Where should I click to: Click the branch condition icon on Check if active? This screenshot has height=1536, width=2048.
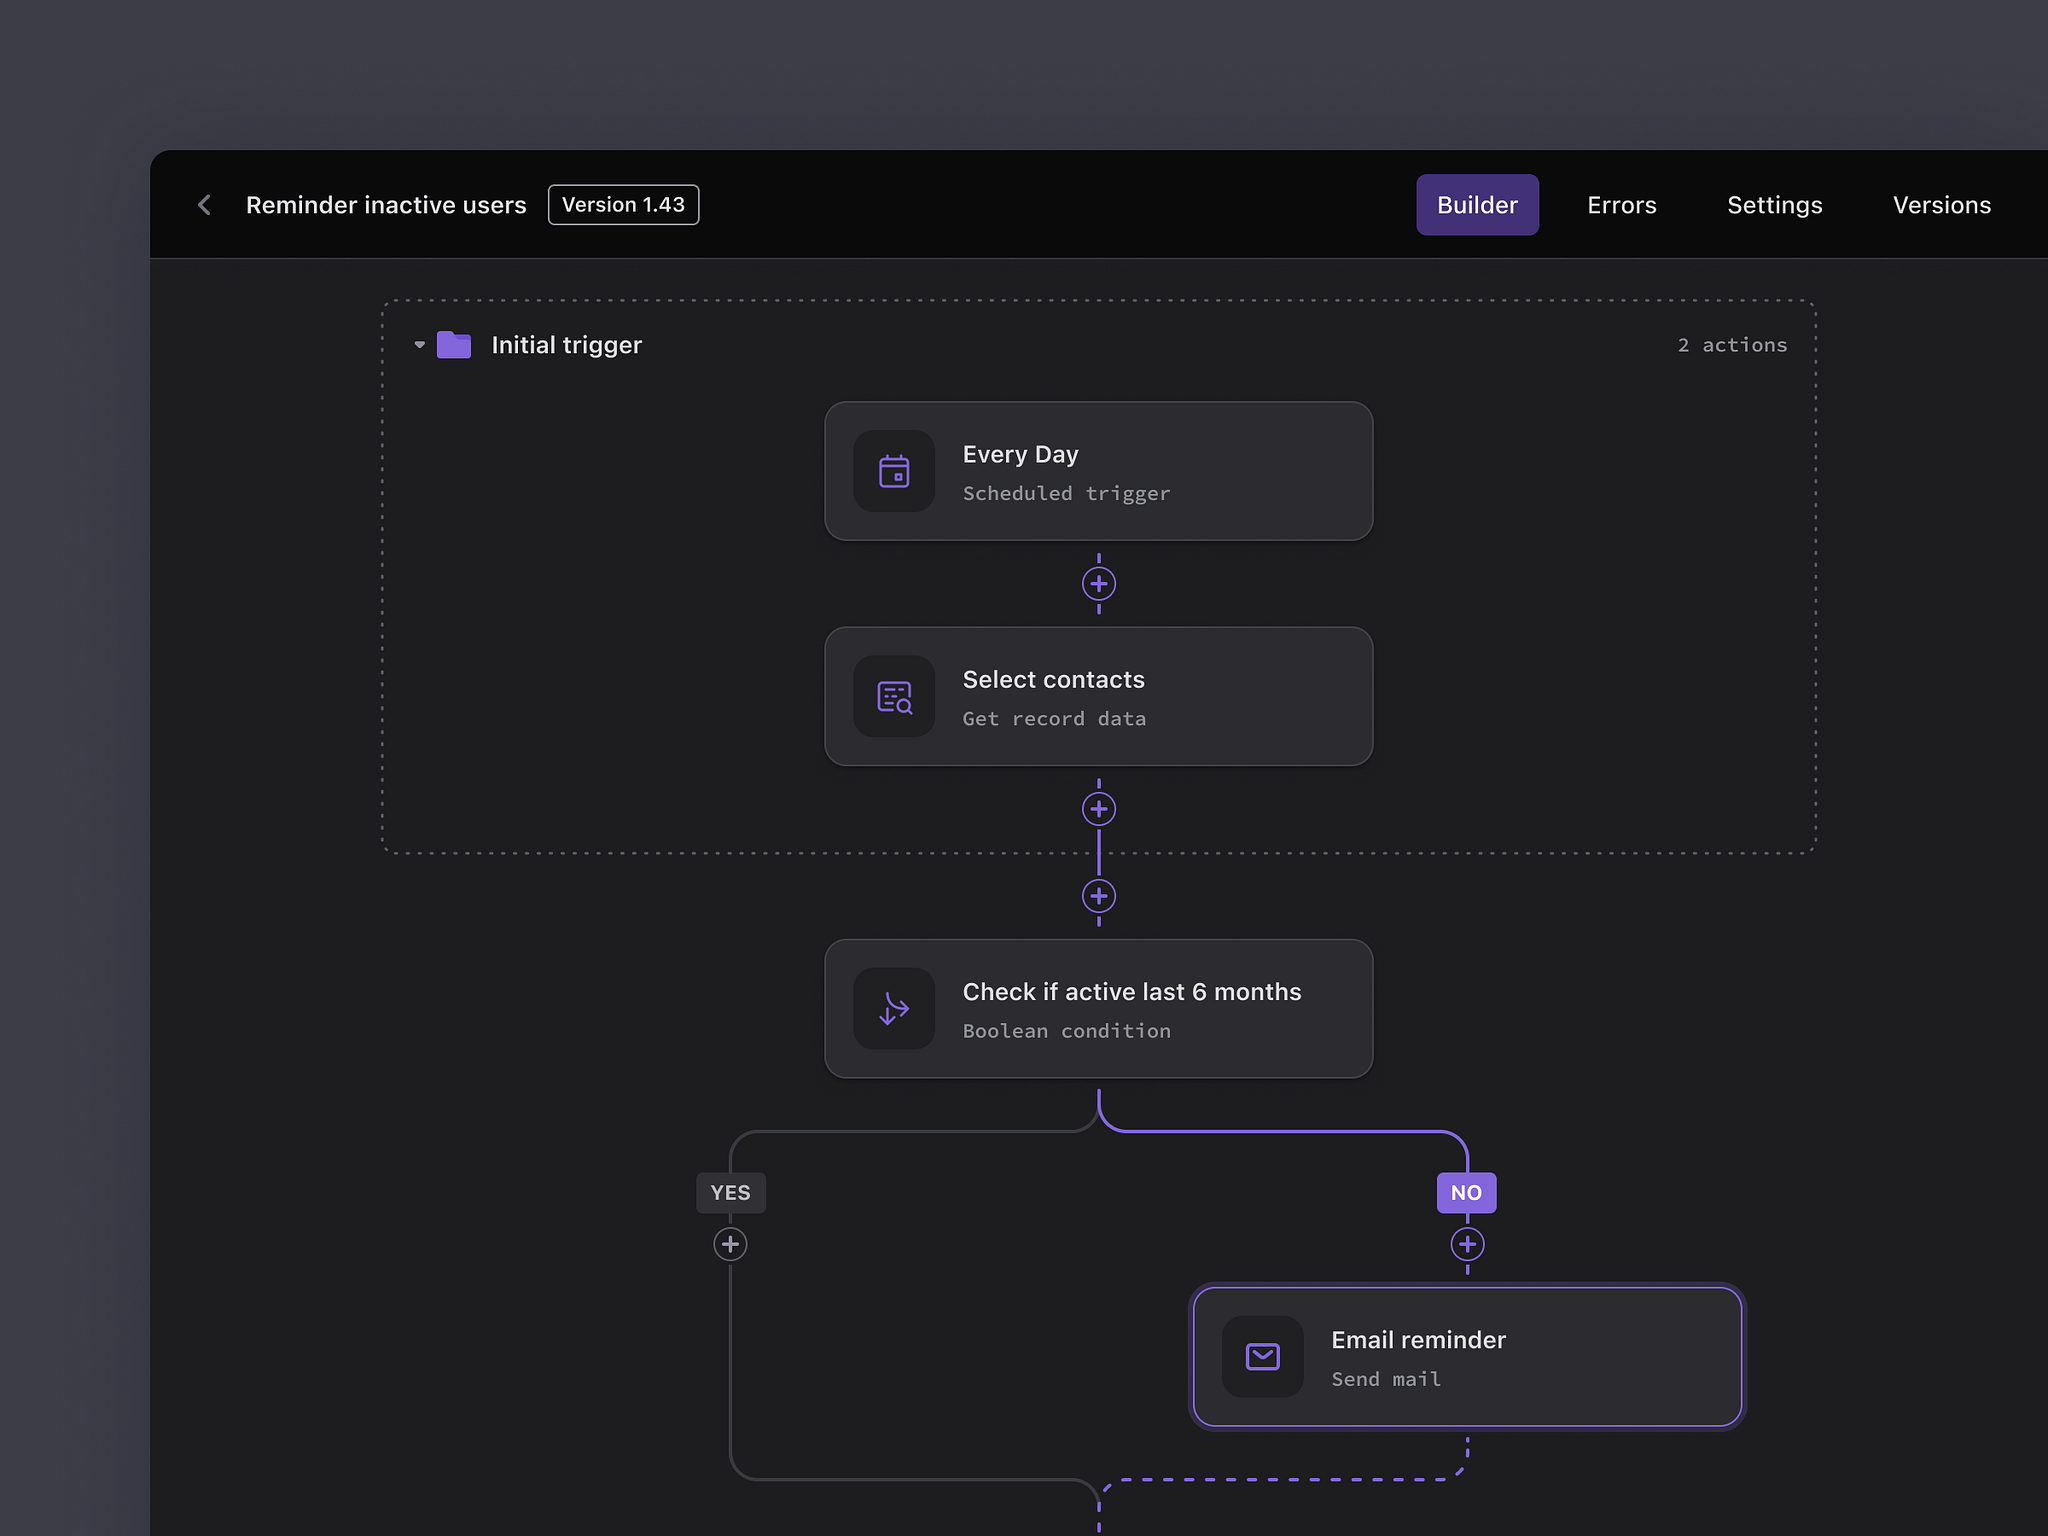[x=893, y=1009]
